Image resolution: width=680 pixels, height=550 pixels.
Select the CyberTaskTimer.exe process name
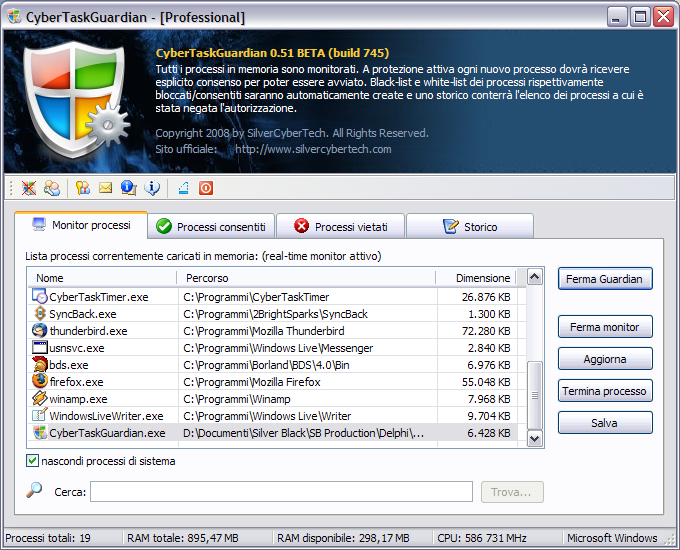tap(99, 297)
